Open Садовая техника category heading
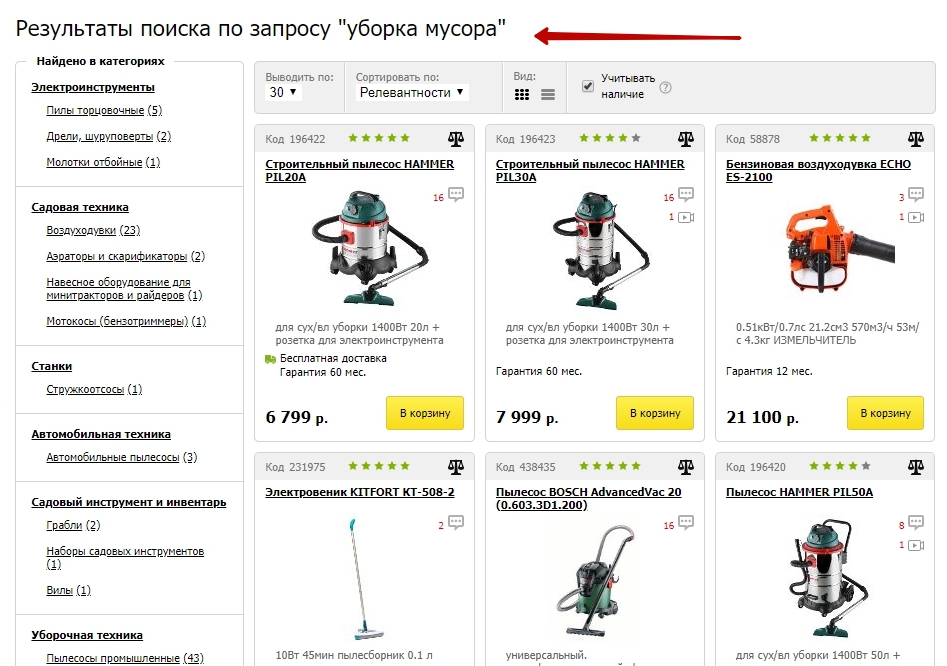The width and height of the screenshot is (947, 666). click(80, 207)
